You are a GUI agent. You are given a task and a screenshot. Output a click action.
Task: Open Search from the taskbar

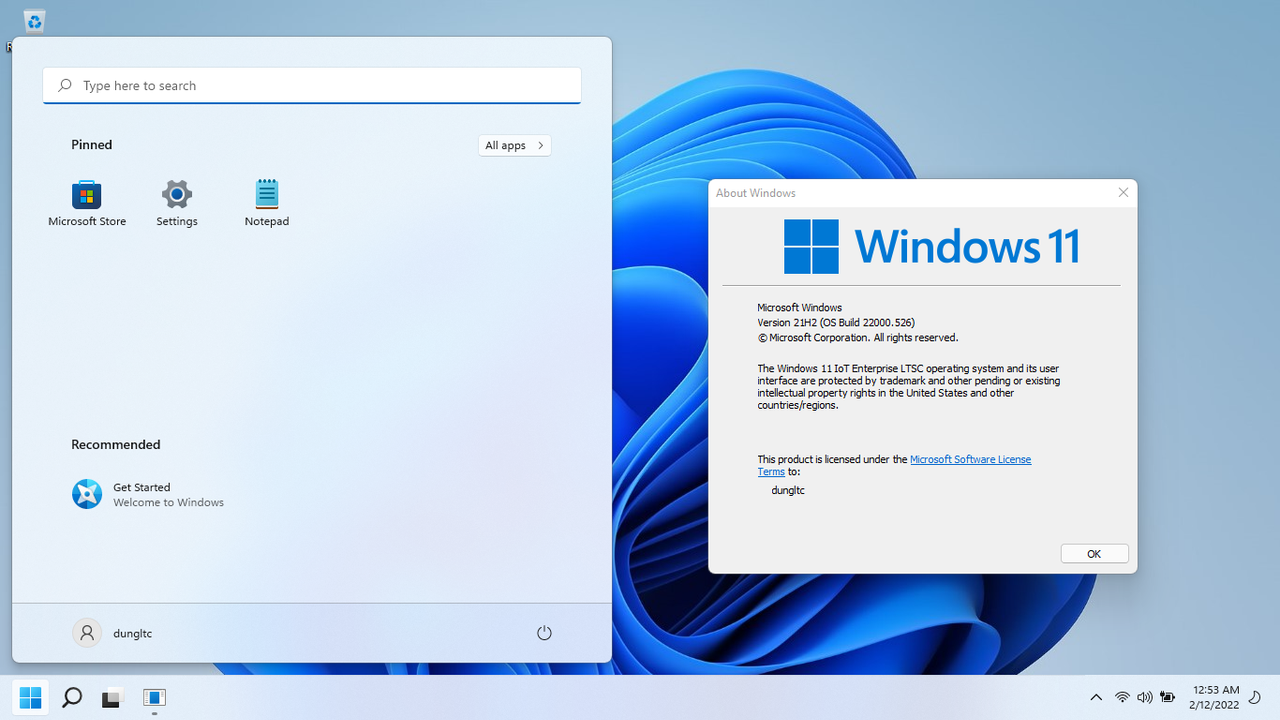tap(71, 697)
